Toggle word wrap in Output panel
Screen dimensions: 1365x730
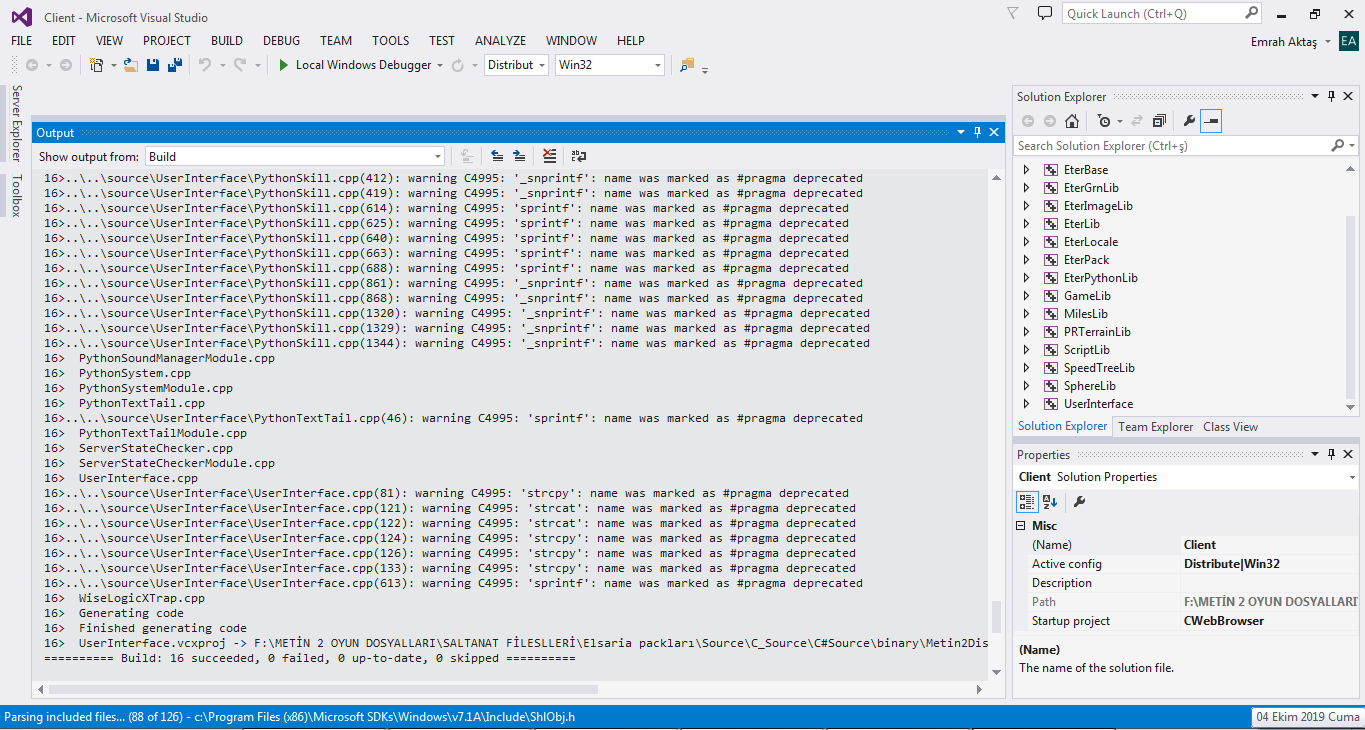click(x=579, y=156)
